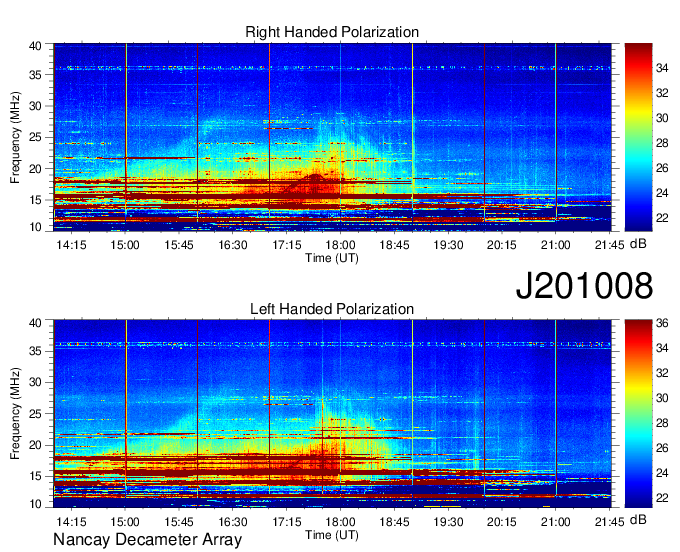Click the Left Handed Polarization spectrogram plot
680x552 pixels.
click(x=332, y=414)
